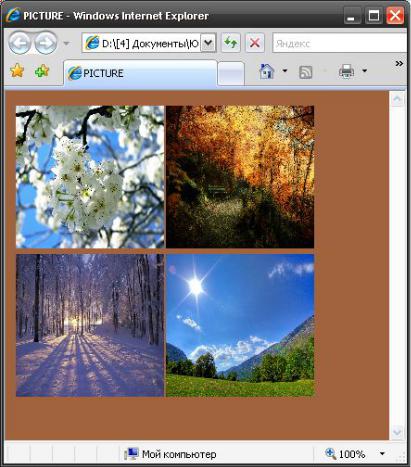Select the PICTURE tab
Screen dimensions: 411x467
click(x=140, y=73)
